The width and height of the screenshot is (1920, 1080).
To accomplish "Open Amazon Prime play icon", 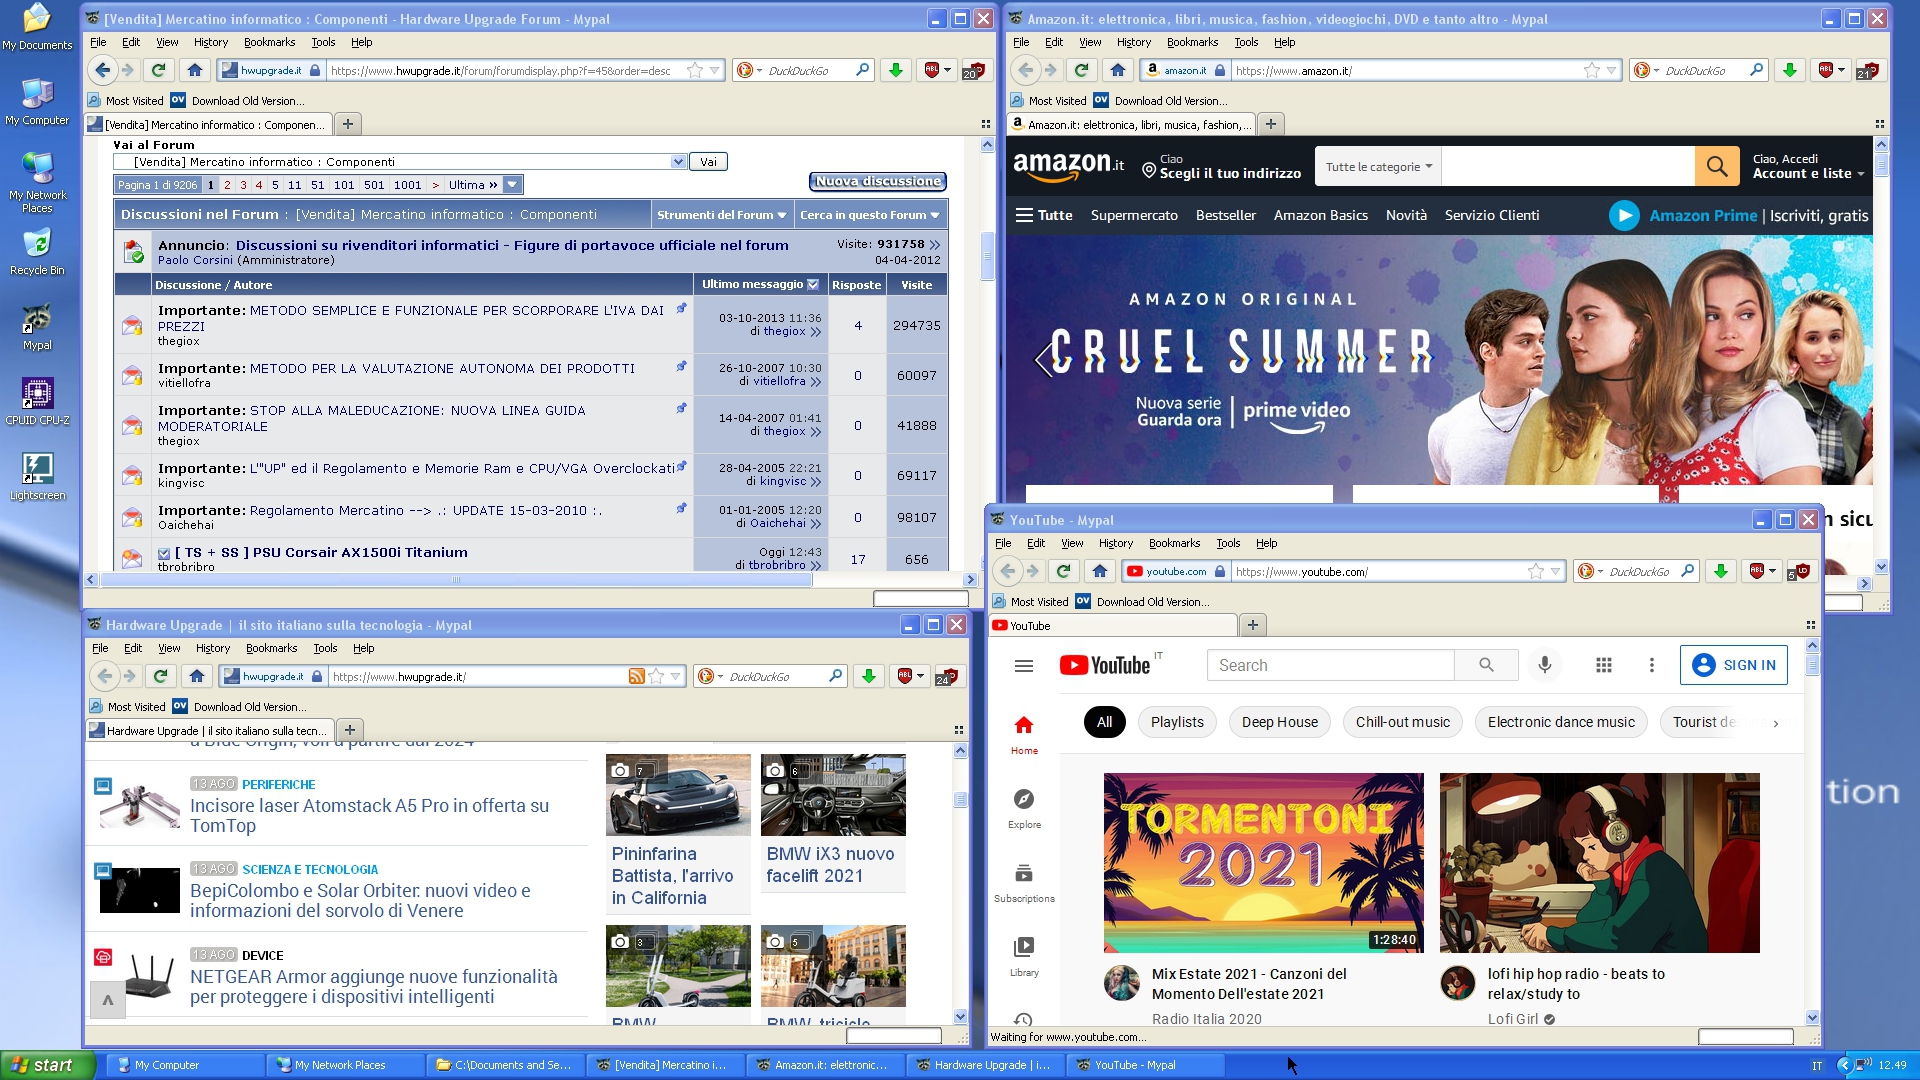I will pyautogui.click(x=1624, y=215).
